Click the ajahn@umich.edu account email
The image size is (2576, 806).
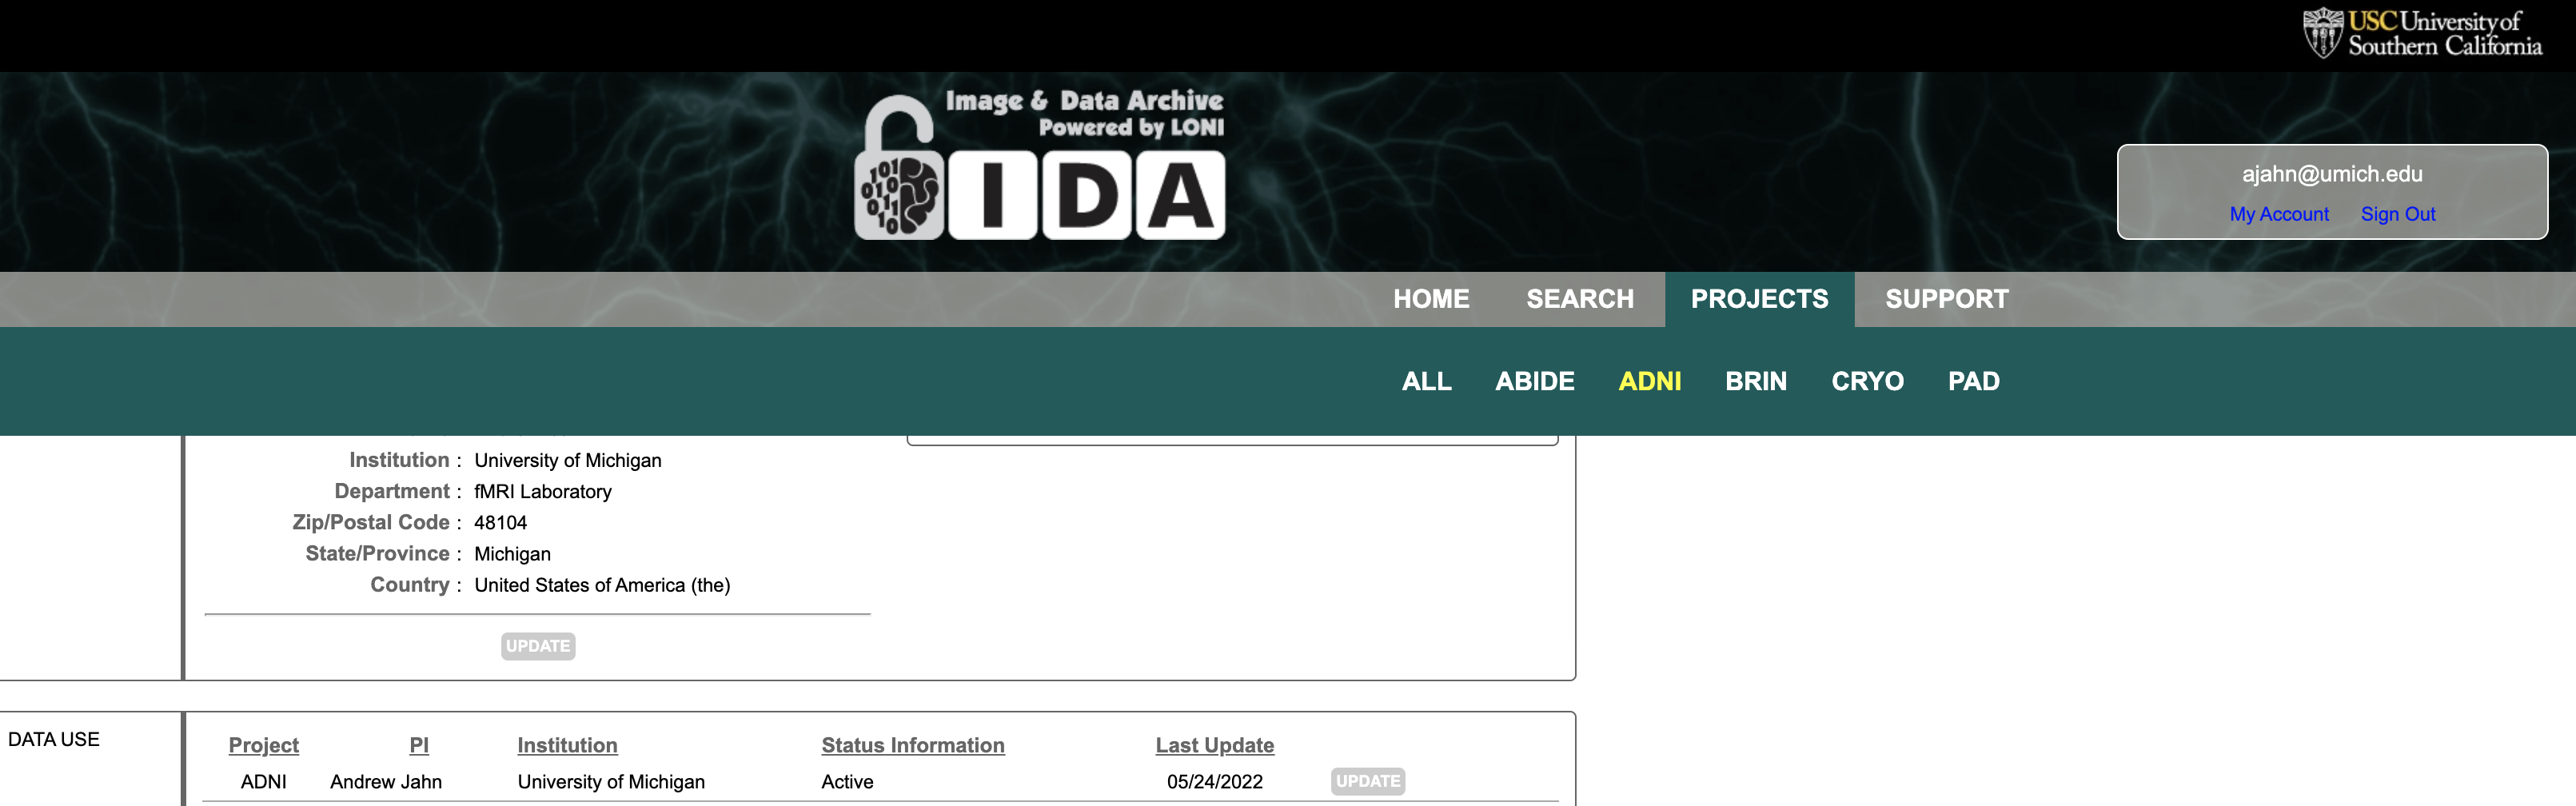(2332, 174)
